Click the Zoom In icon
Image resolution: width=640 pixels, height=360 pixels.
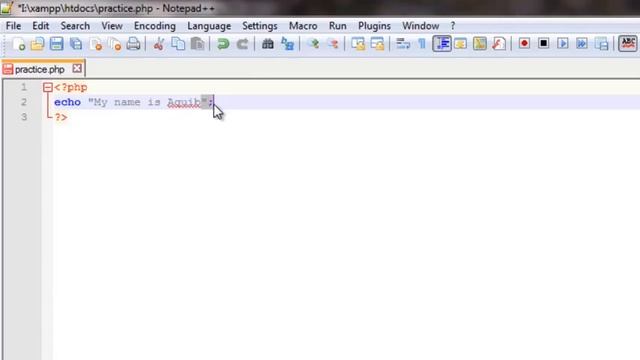pyautogui.click(x=313, y=44)
